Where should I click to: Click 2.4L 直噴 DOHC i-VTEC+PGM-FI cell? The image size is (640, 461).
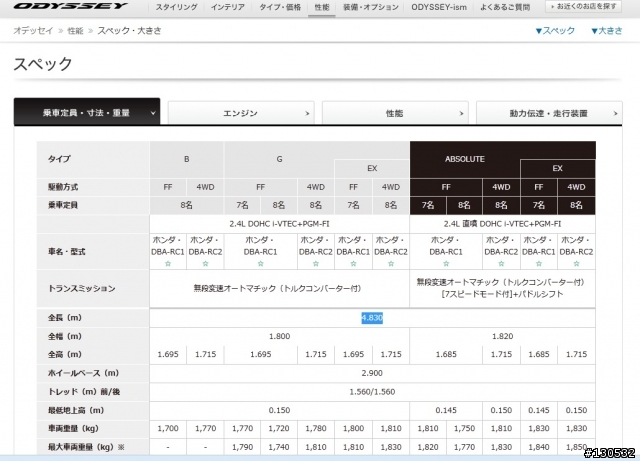[x=502, y=224]
